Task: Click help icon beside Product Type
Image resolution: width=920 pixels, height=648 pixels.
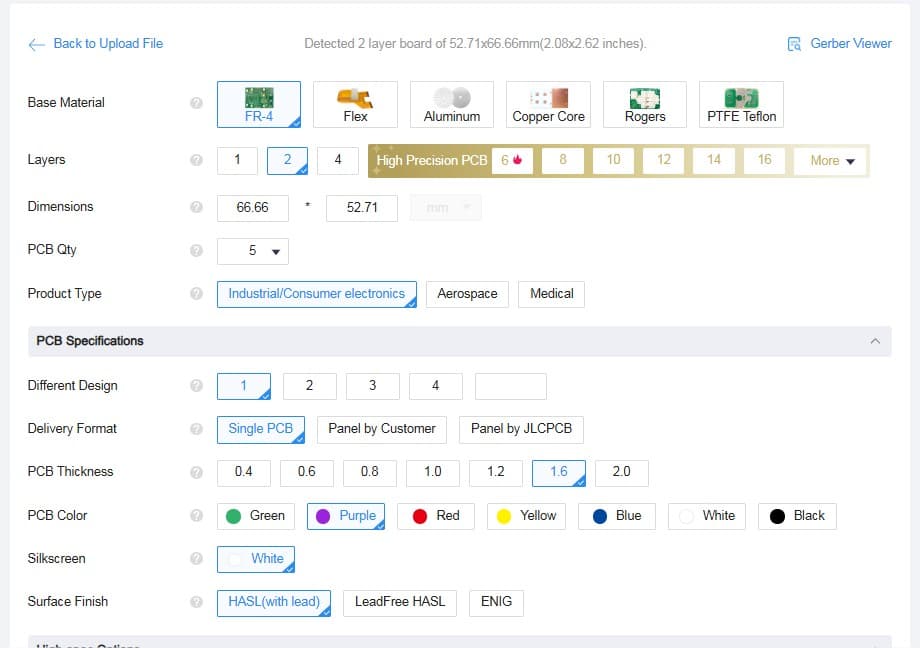Action: [197, 293]
